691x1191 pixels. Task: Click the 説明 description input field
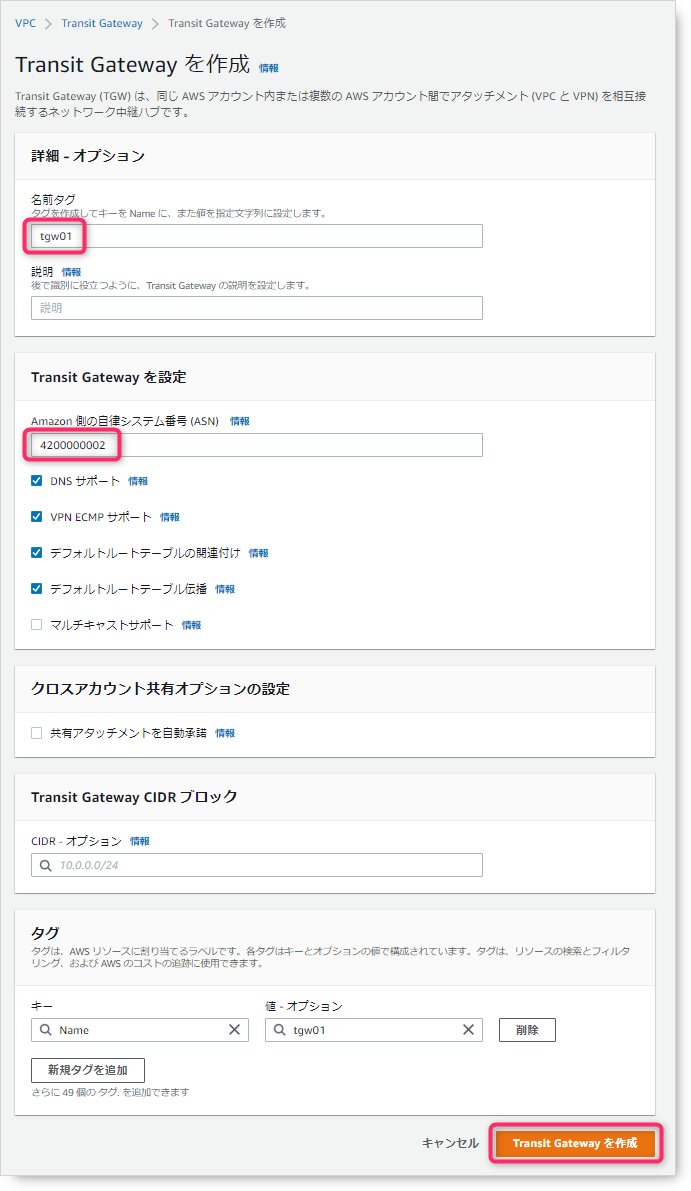(x=257, y=308)
